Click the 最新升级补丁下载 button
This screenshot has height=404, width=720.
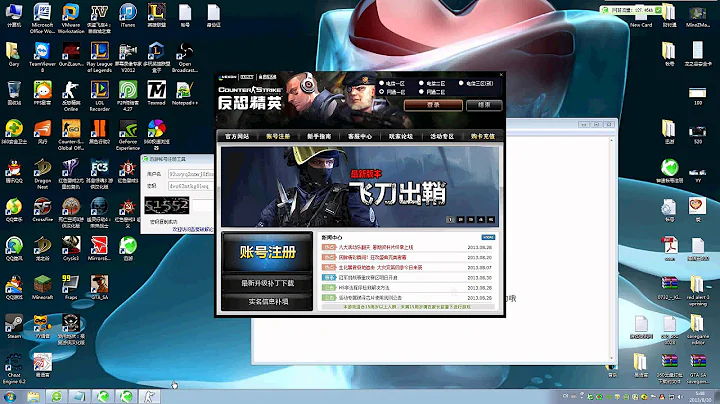point(267,283)
